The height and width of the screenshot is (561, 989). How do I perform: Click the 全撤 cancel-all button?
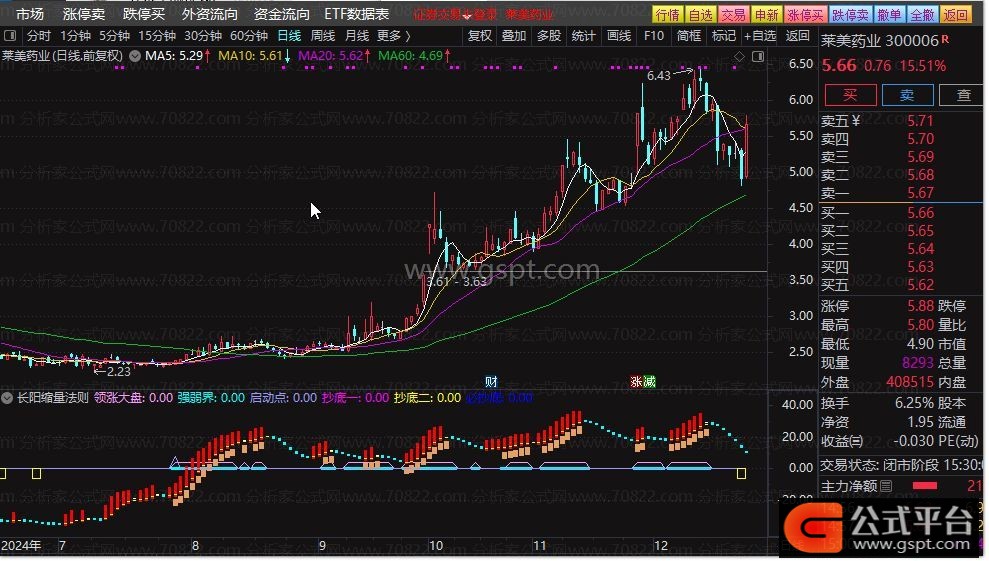point(922,15)
